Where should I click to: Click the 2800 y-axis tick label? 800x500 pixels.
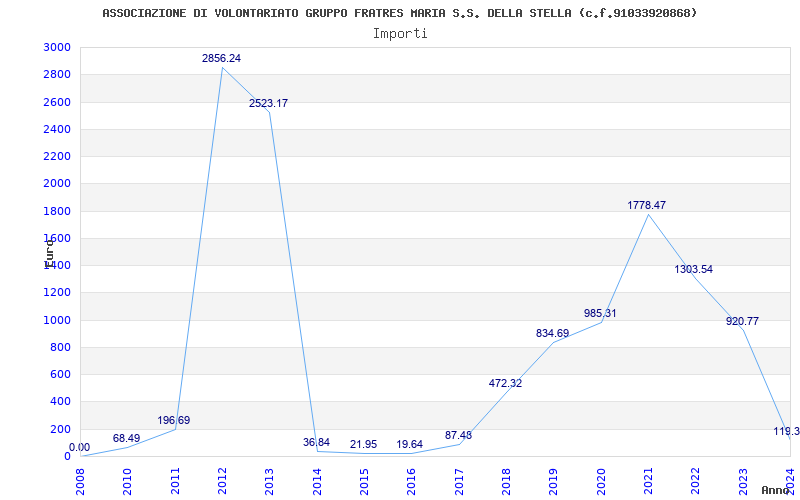[x=58, y=75]
